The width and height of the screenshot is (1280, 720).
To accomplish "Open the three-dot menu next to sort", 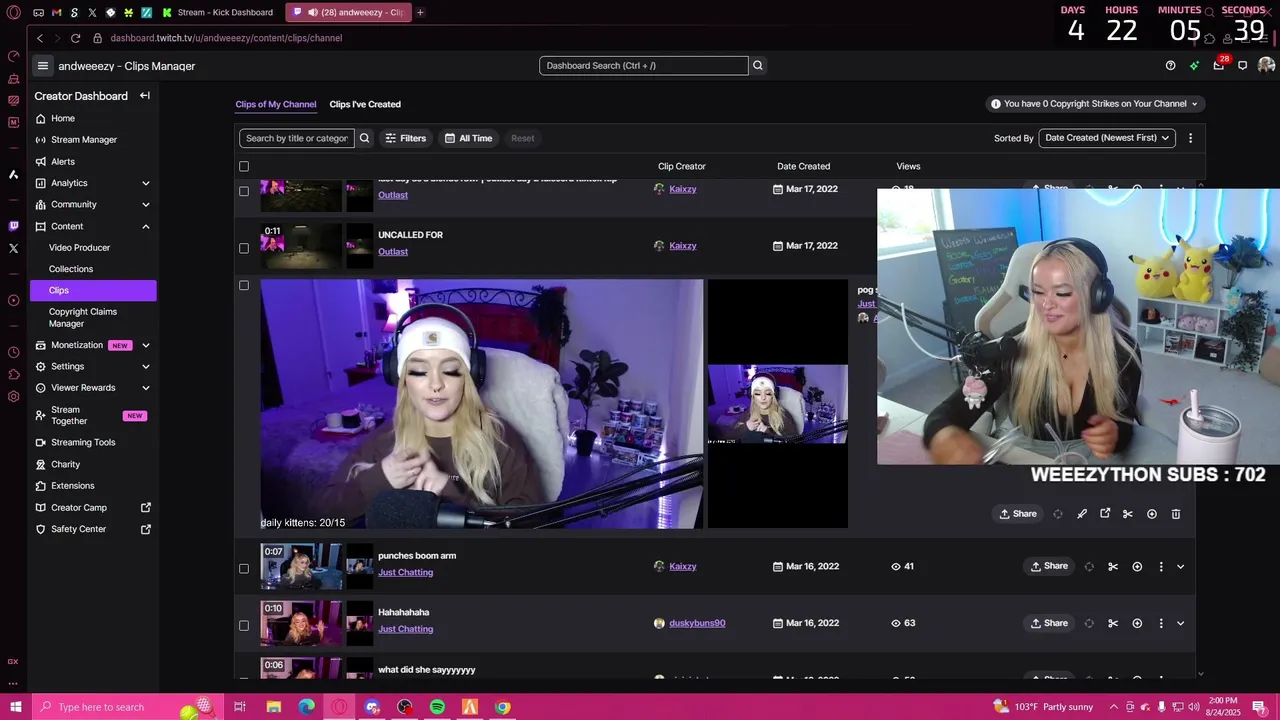I will [1190, 138].
